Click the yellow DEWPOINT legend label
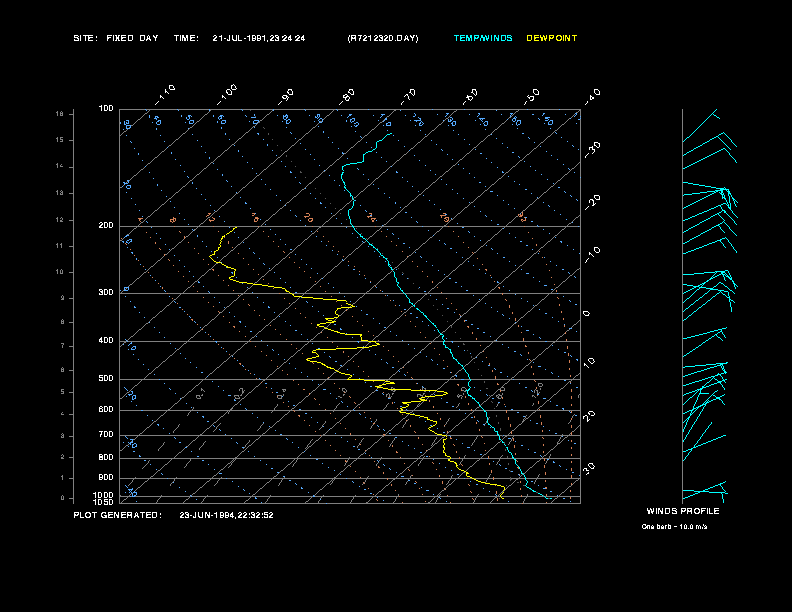This screenshot has height=612, width=792. tap(552, 38)
